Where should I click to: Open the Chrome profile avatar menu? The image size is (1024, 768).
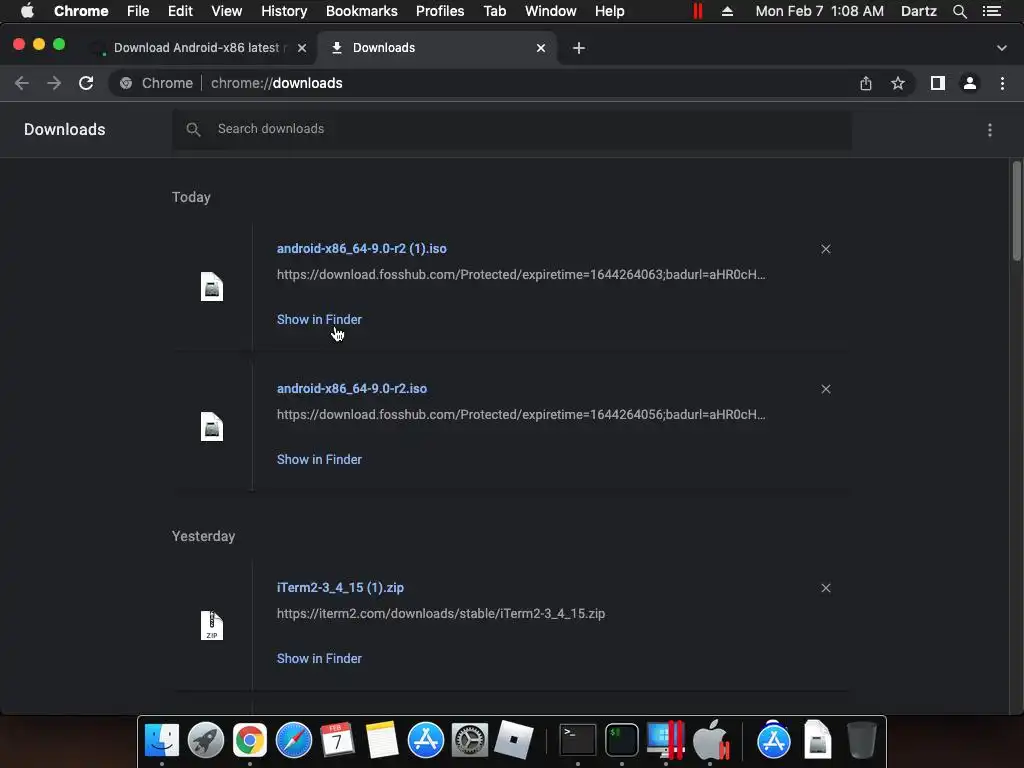click(970, 83)
